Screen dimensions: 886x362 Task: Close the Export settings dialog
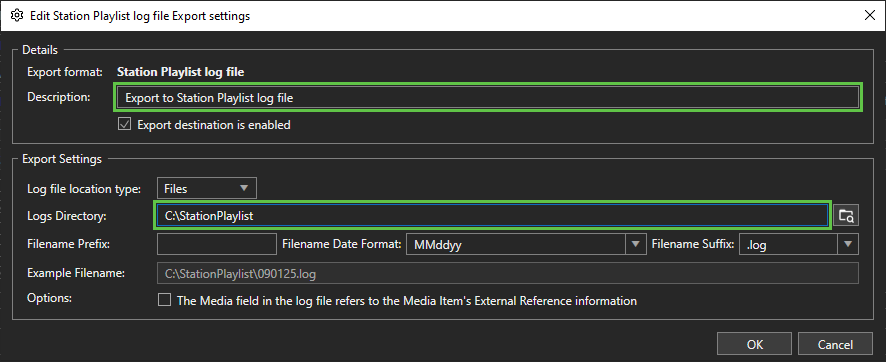point(870,16)
